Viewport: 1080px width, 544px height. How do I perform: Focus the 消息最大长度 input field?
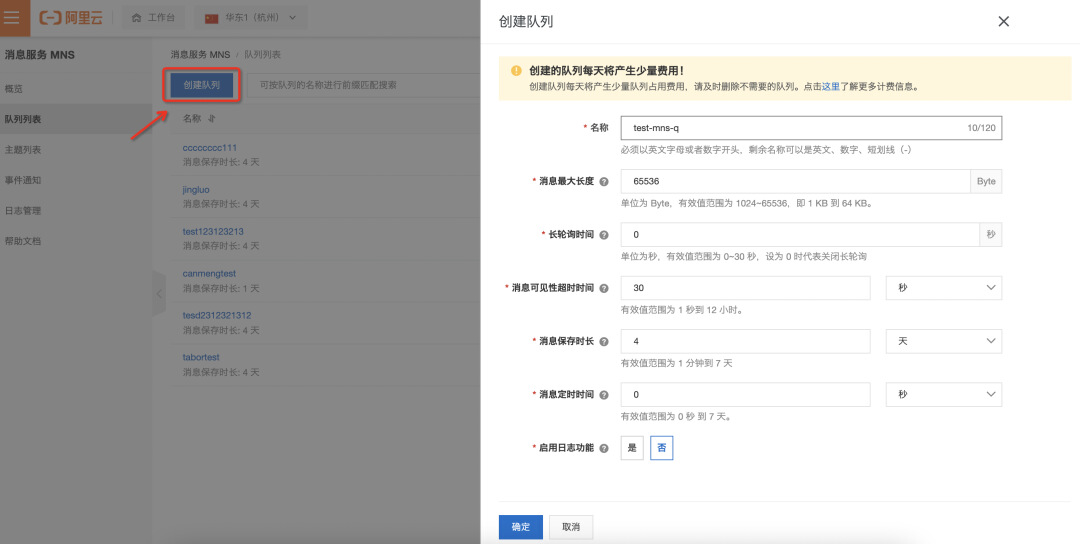click(796, 181)
